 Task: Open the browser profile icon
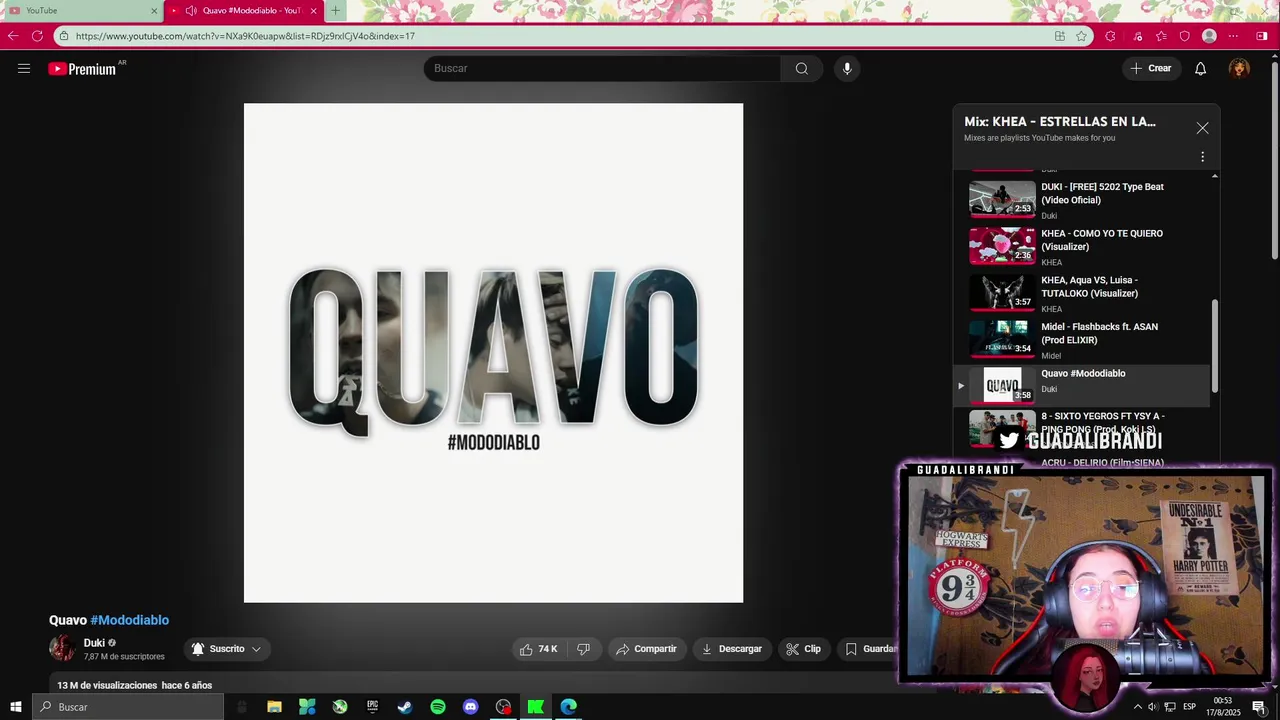[1209, 36]
